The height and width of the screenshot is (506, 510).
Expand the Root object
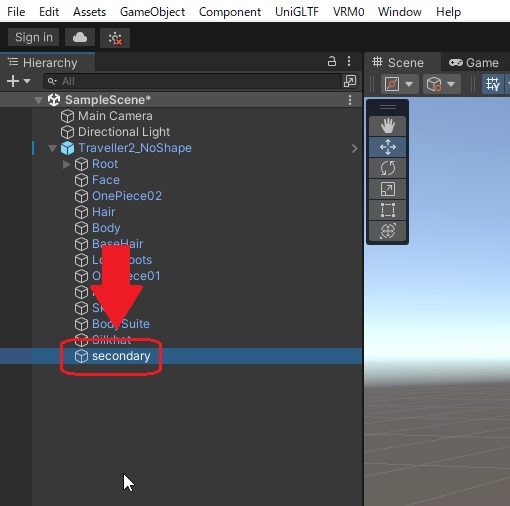pos(66,164)
